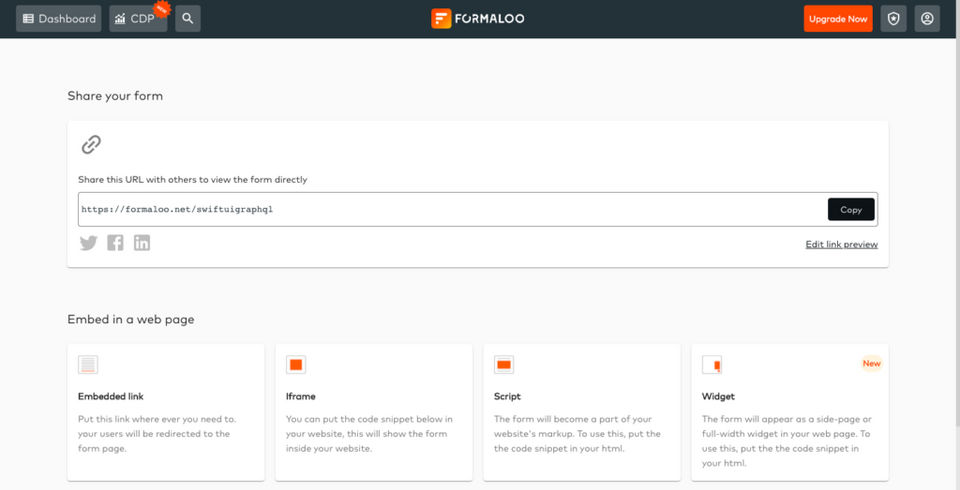This screenshot has width=960, height=490.
Task: Open the user account profile icon
Action: tap(927, 19)
